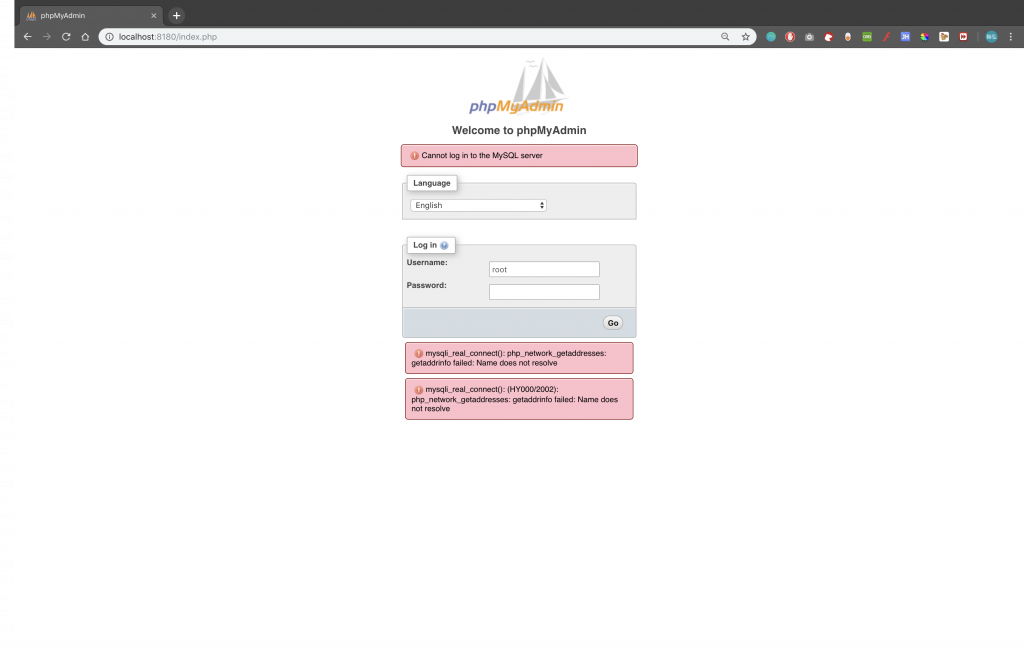1024x648 pixels.
Task: Open the red Flash extension icon
Action: pos(886,37)
